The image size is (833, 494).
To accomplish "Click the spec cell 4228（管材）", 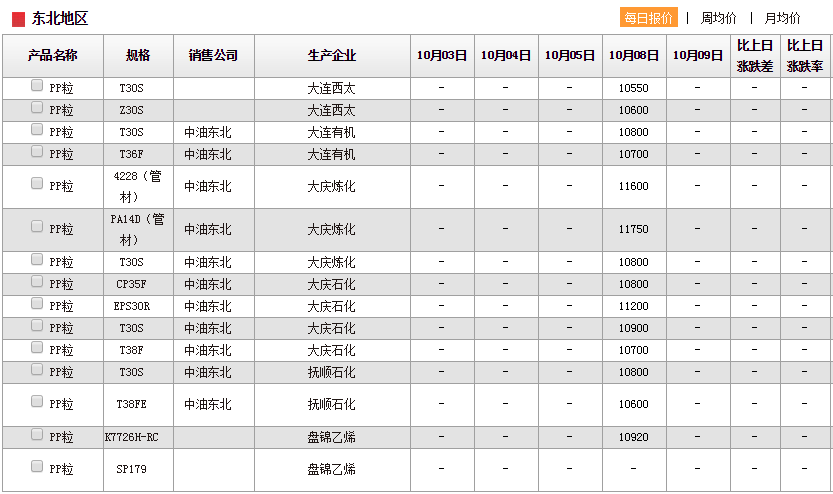I will point(137,186).
